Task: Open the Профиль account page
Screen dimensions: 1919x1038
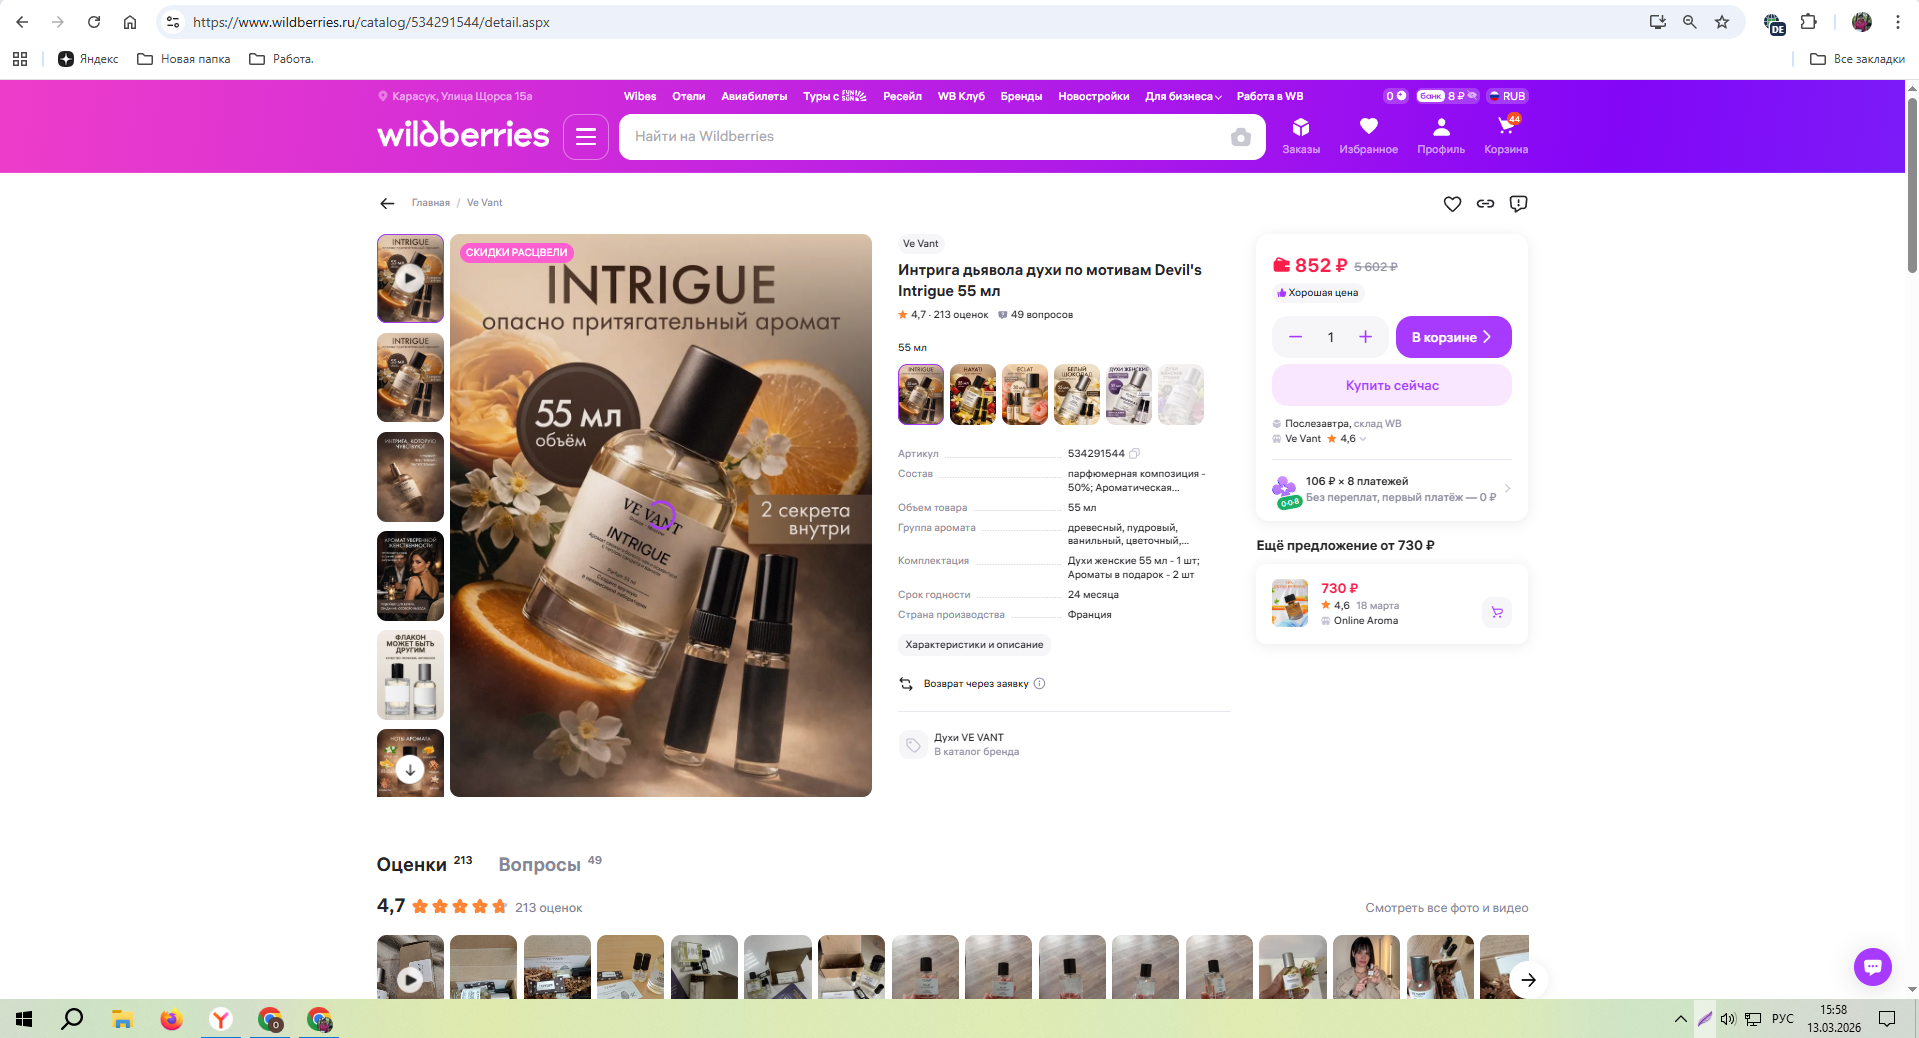Action: 1441,136
